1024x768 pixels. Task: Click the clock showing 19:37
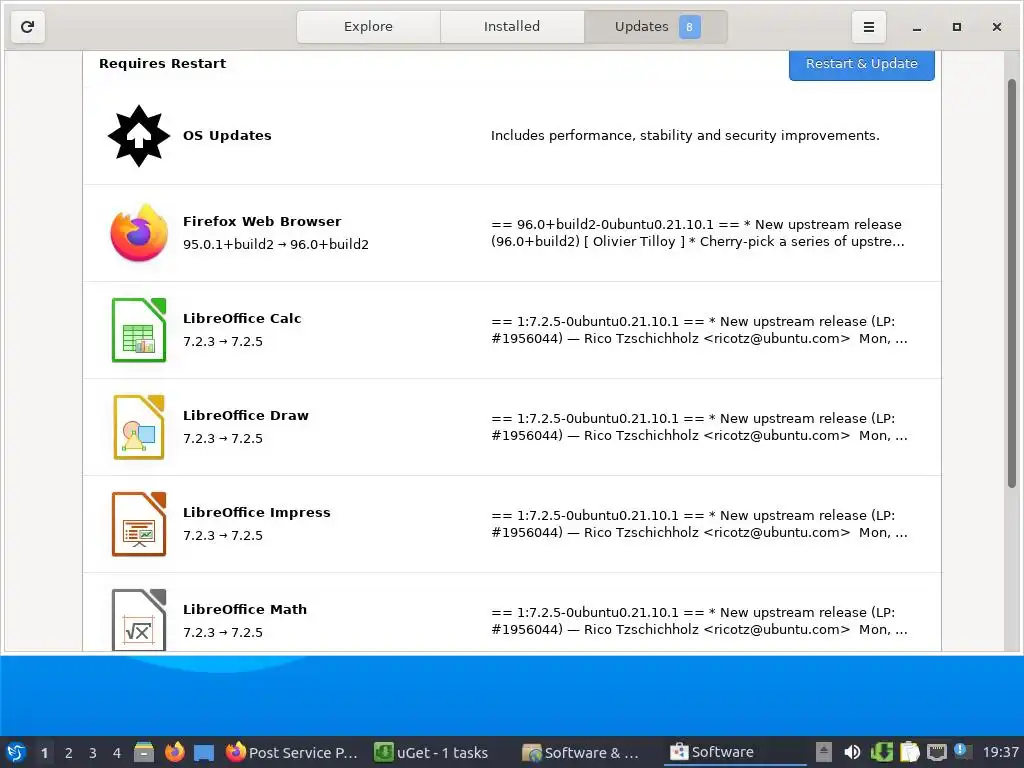1000,752
